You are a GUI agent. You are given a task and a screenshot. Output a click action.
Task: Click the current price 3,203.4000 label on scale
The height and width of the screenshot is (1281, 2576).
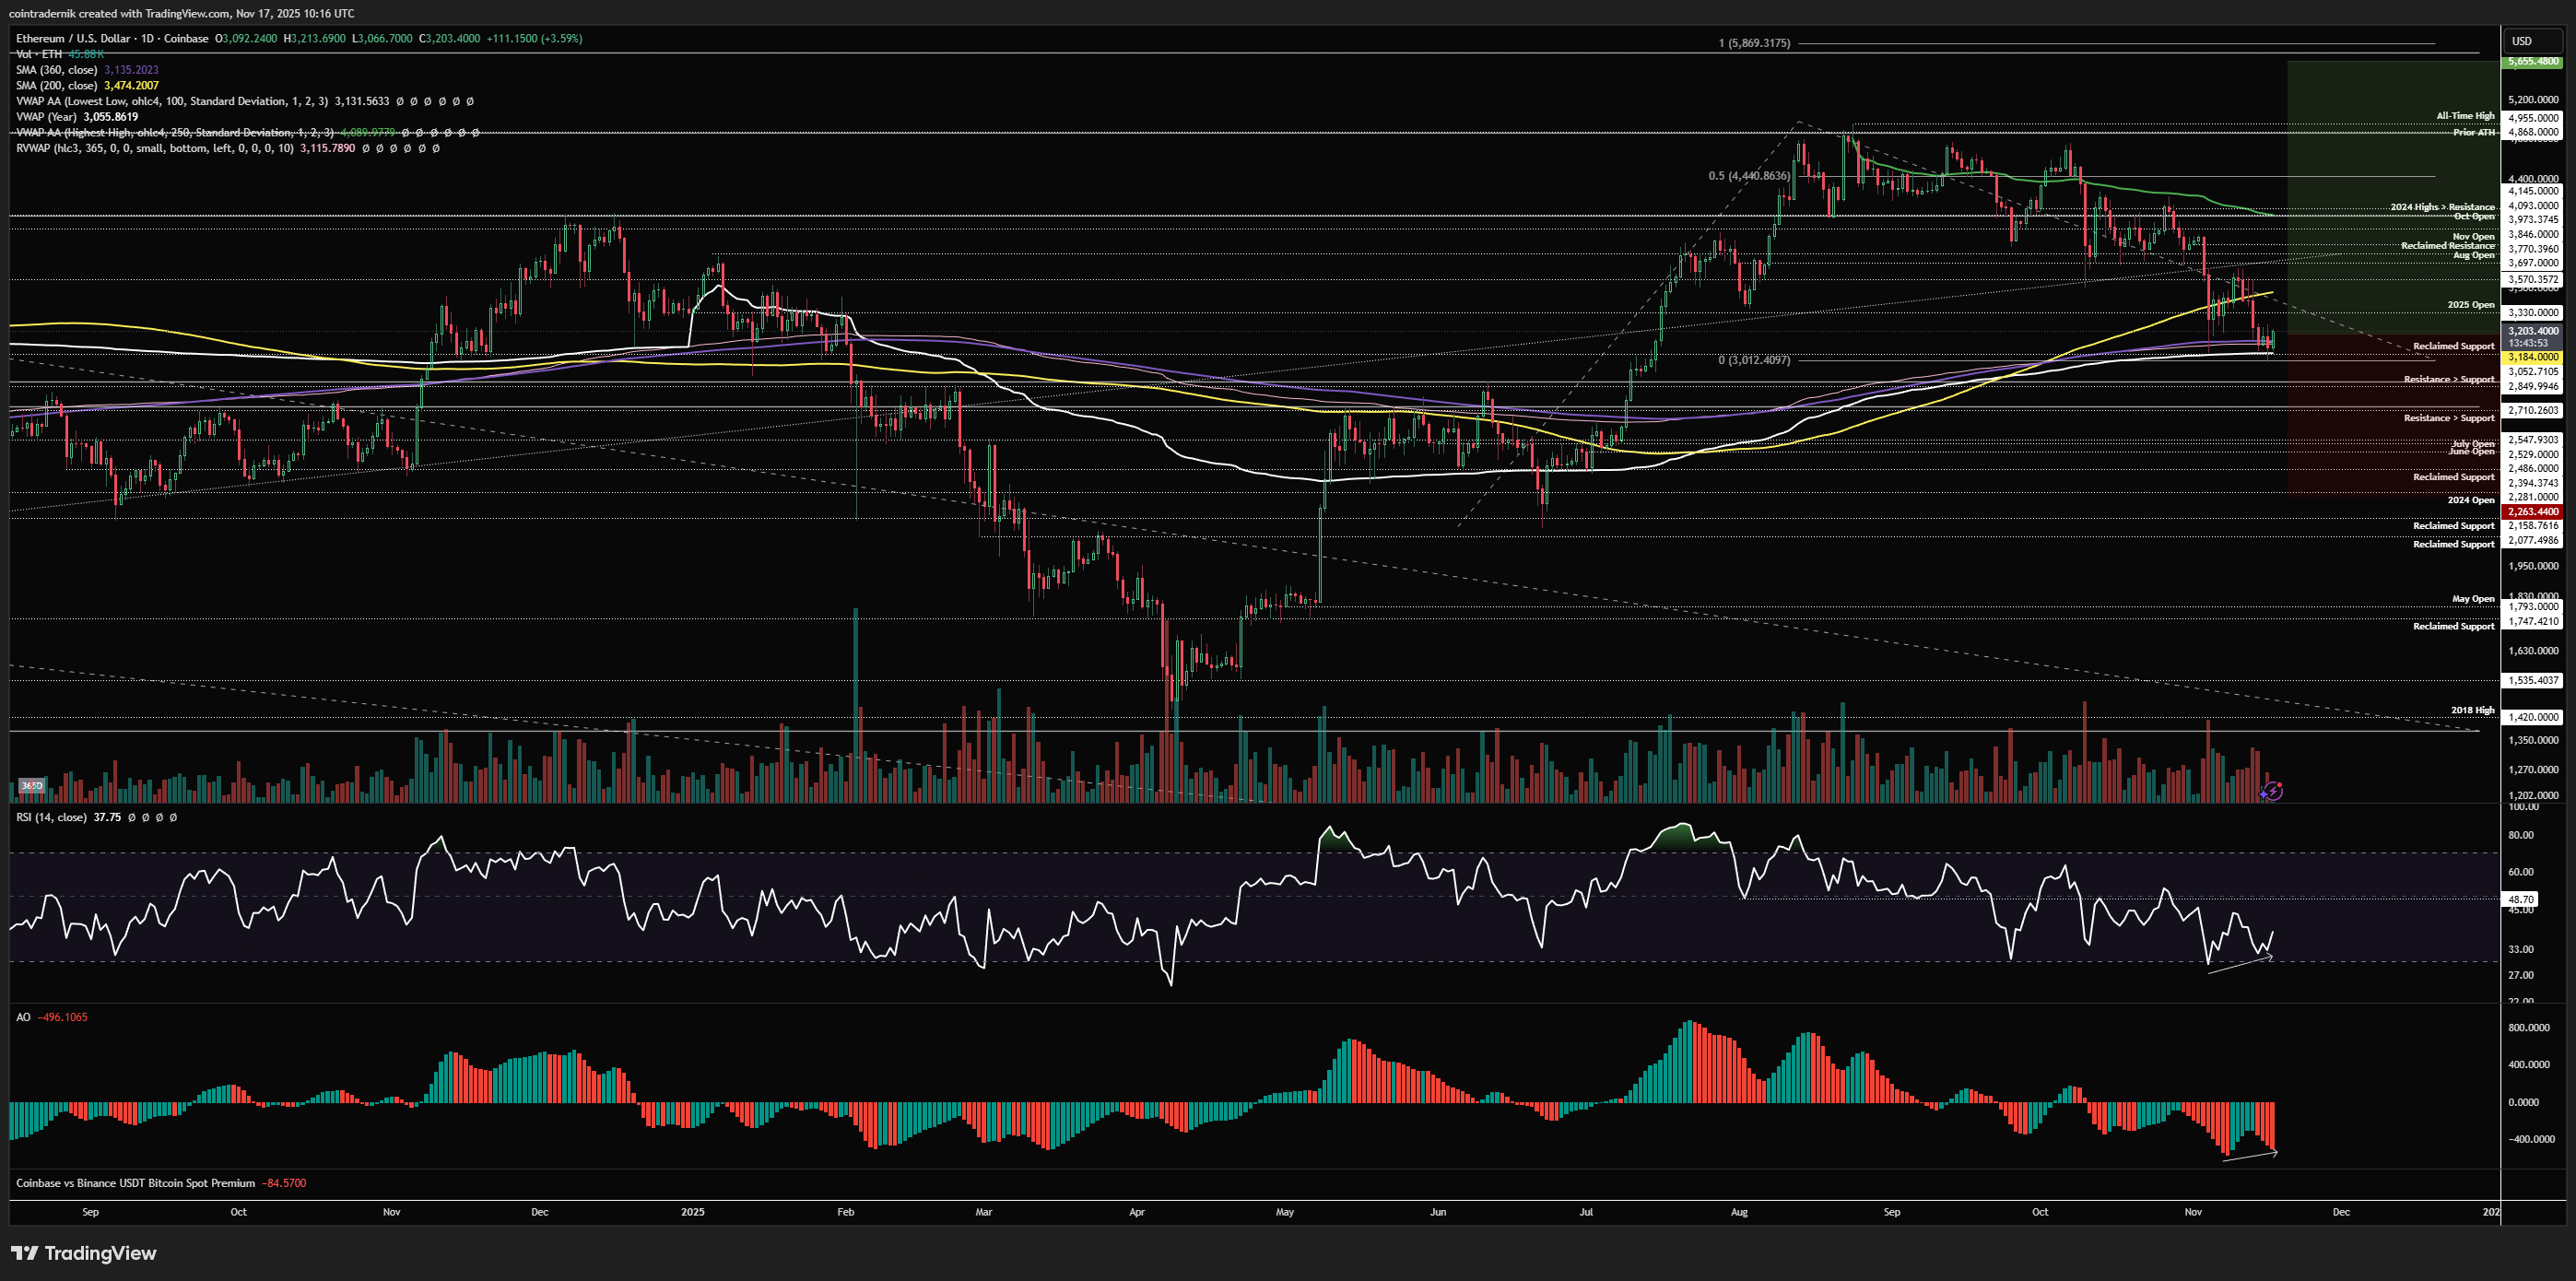[2533, 331]
